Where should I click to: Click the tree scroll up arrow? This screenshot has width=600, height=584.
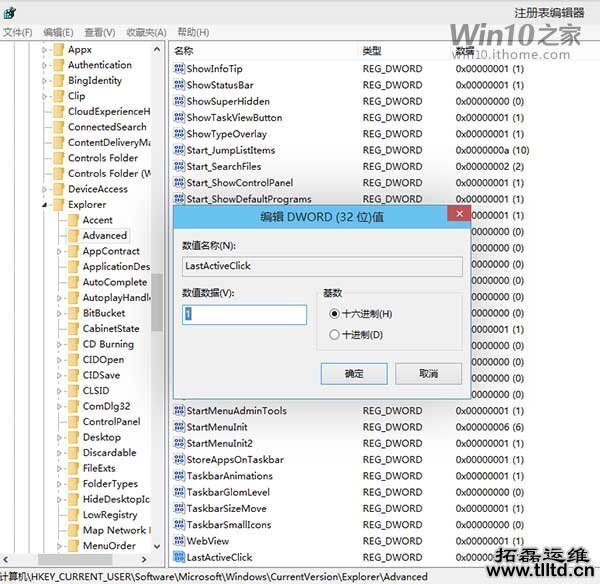click(157, 50)
